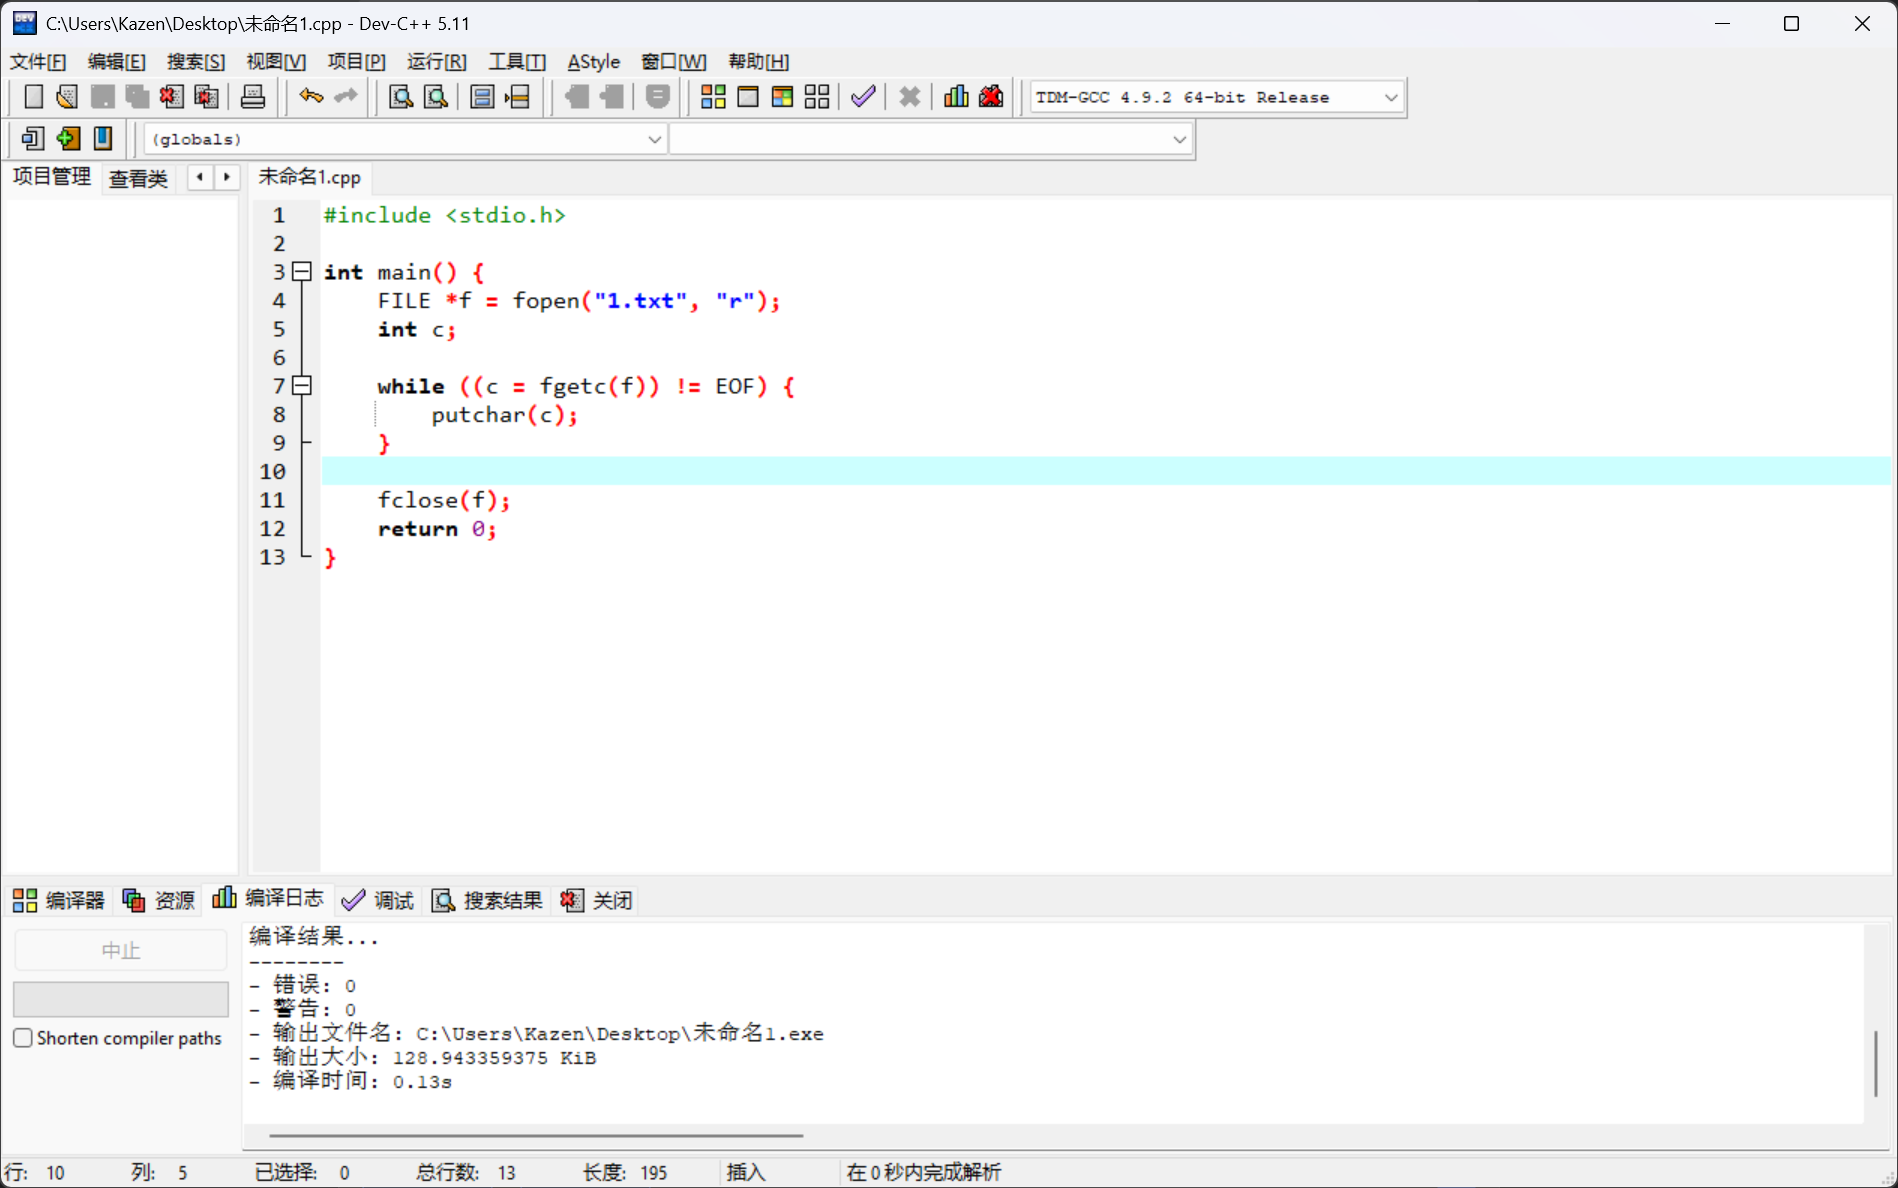Open the 运行[R] menu
This screenshot has height=1188, width=1898.
point(436,61)
